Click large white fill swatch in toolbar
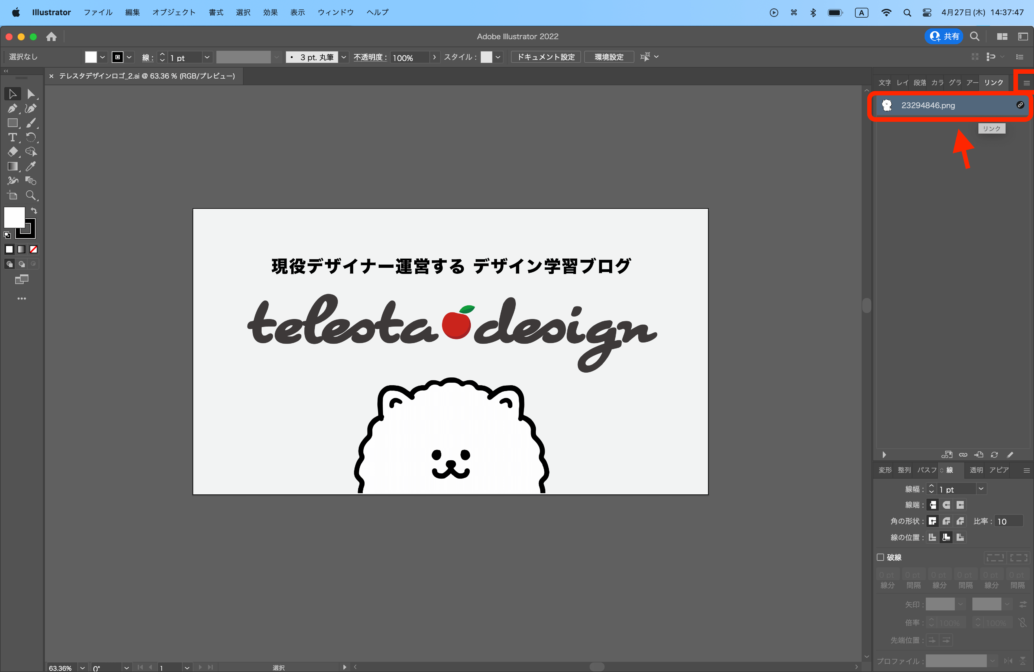The width and height of the screenshot is (1034, 672). coord(14,217)
